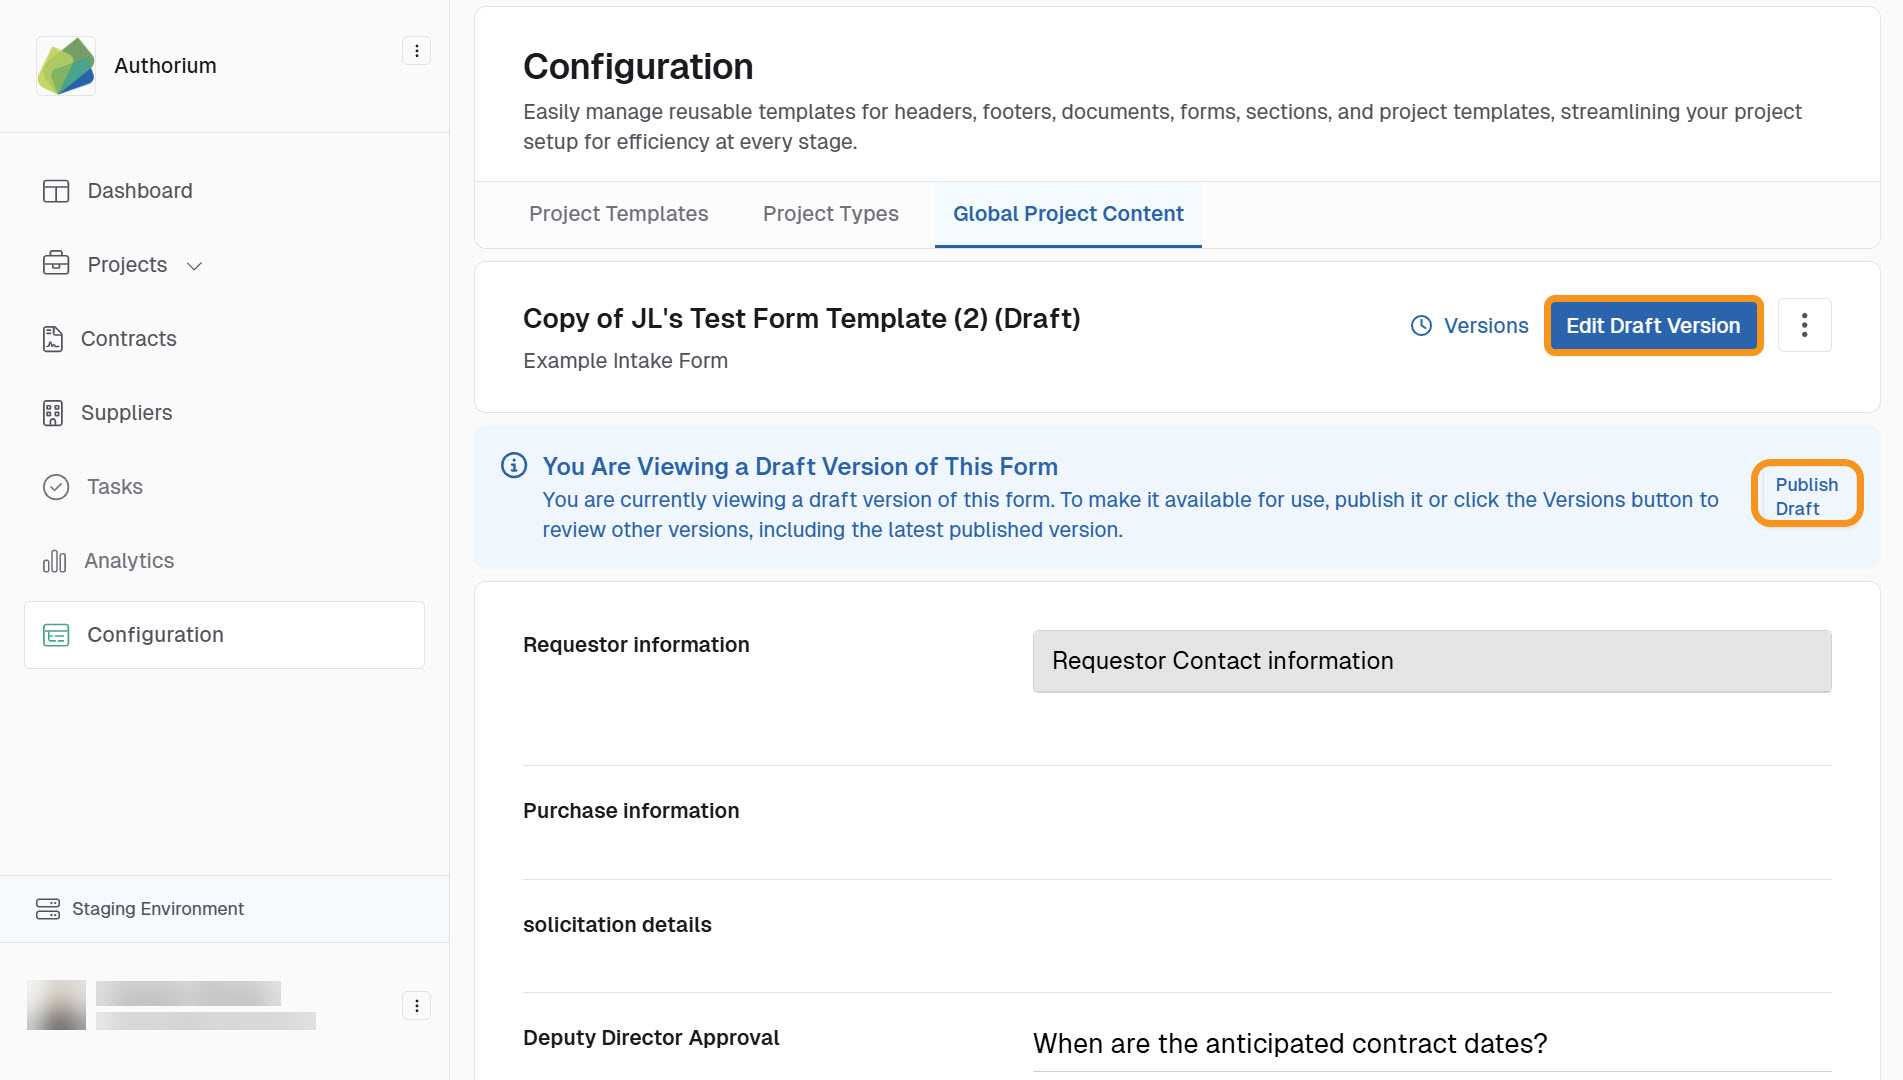
Task: Click the info icon in the draft banner
Action: (513, 465)
